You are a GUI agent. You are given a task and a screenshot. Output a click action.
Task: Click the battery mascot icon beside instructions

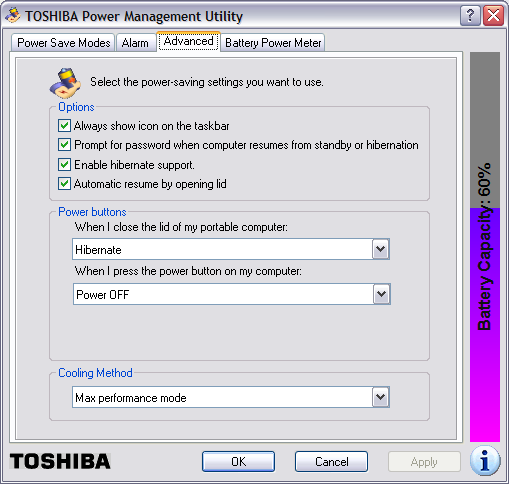pos(65,83)
